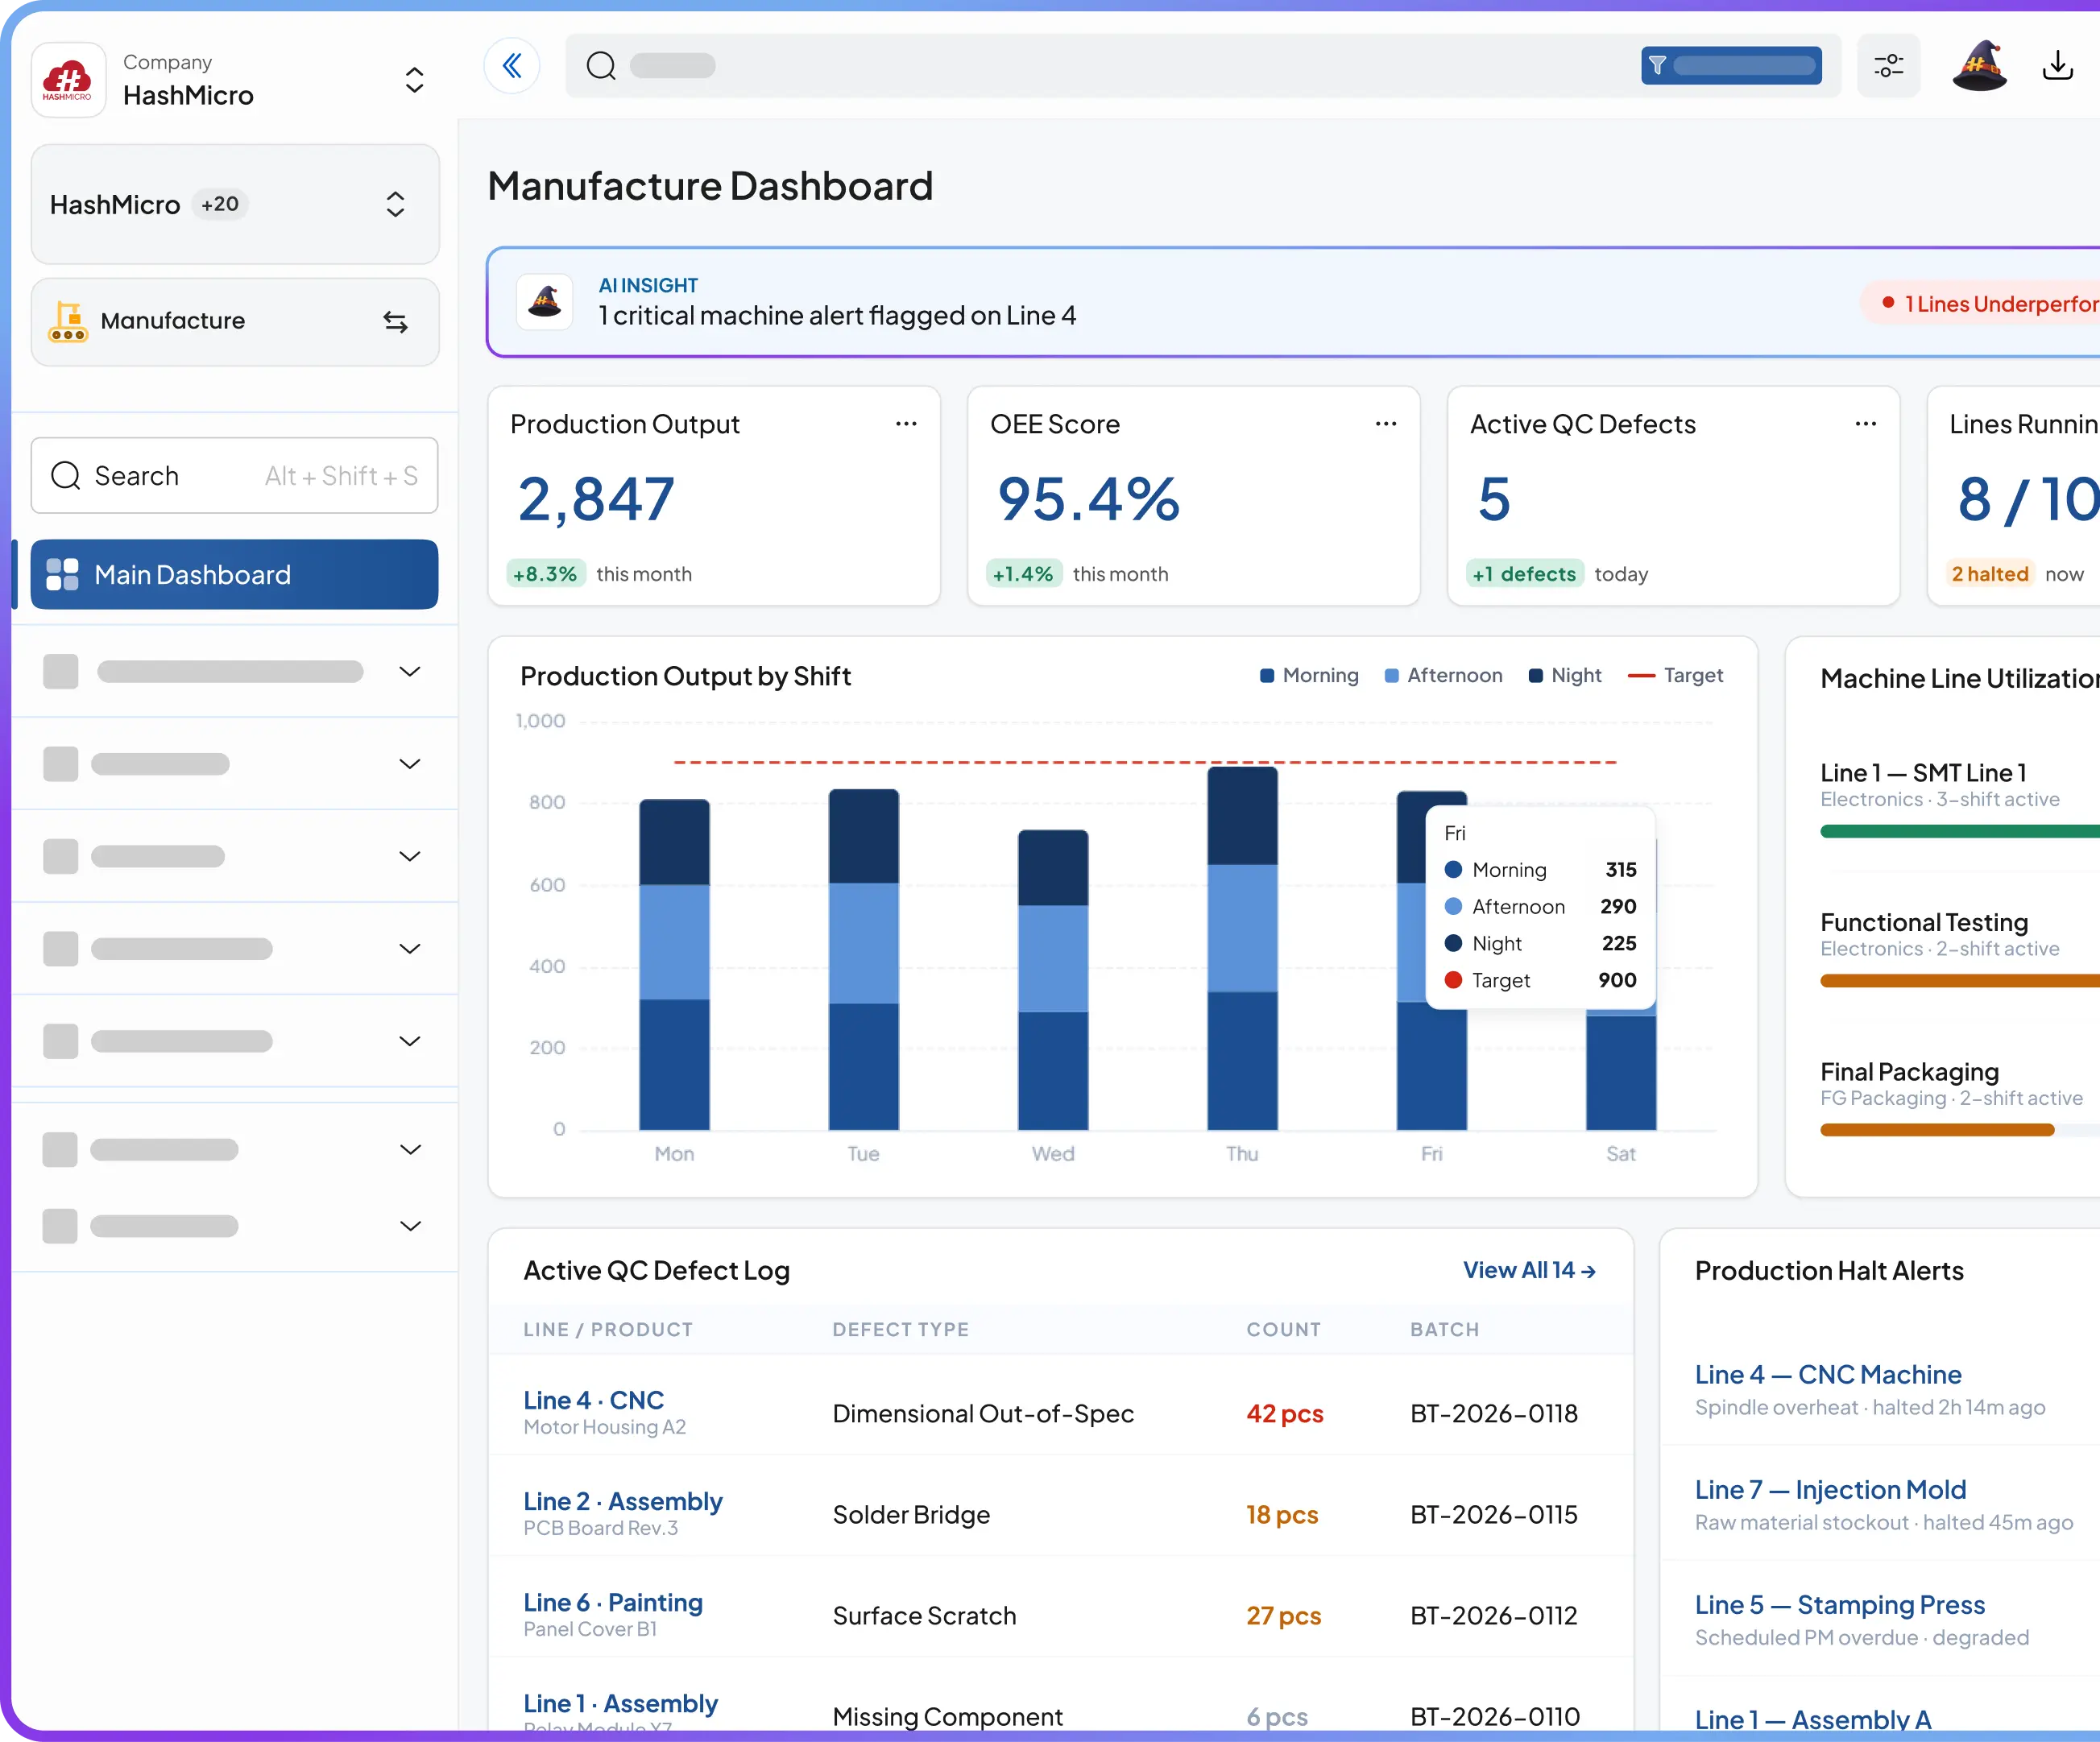Click Functional Testing utilization bar
Screen dimensions: 2100x1742
pos(1960,981)
